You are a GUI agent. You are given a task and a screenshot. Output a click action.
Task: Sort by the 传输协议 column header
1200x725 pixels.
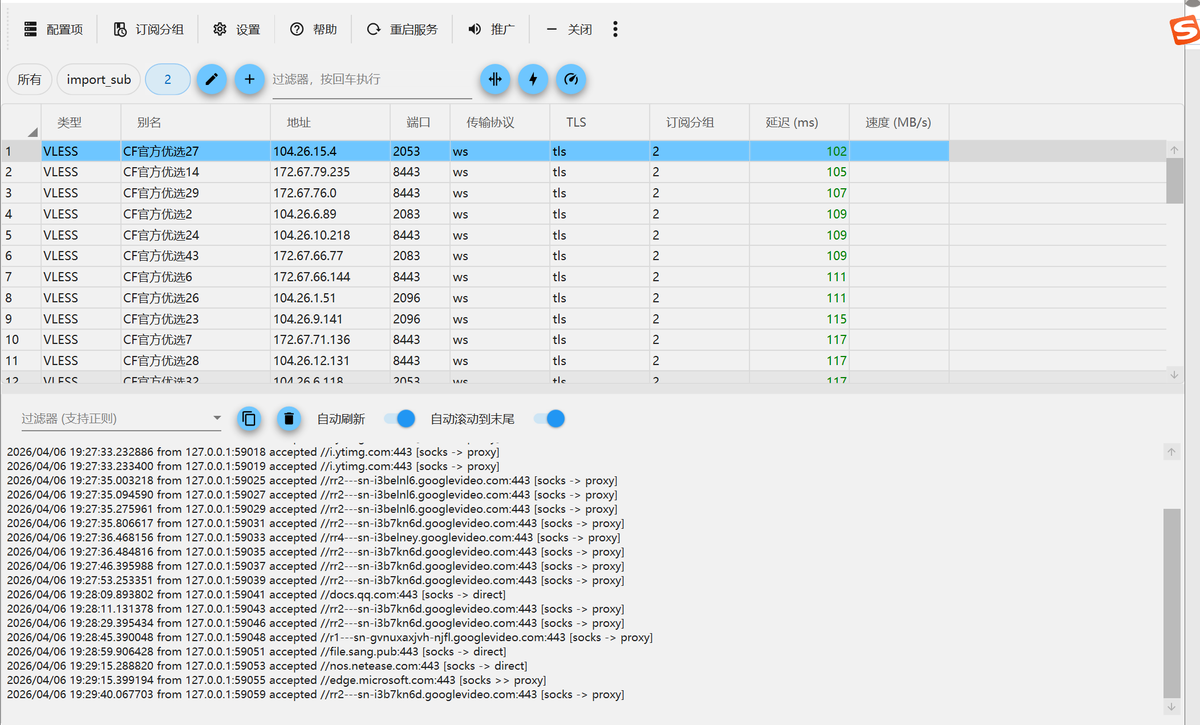tap(500, 122)
